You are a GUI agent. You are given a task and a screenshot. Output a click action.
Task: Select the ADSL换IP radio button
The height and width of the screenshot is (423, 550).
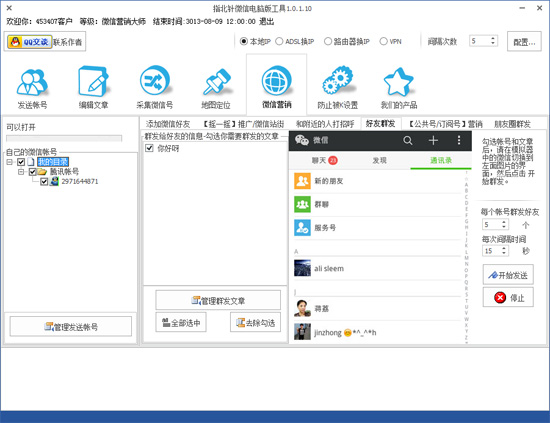279,41
